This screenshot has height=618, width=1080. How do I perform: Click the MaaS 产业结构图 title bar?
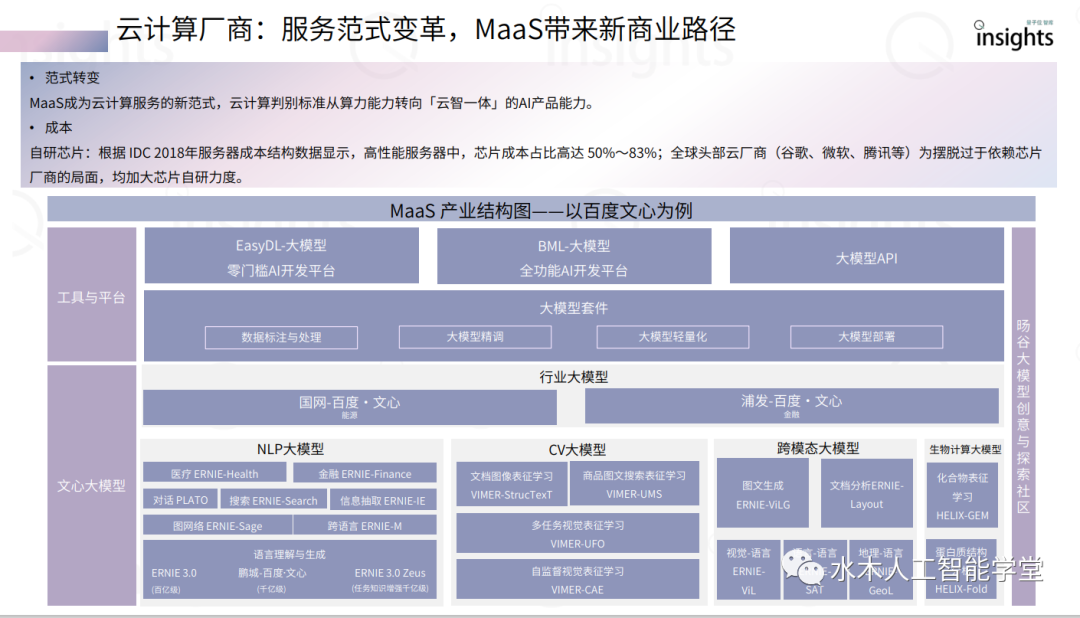click(x=540, y=210)
